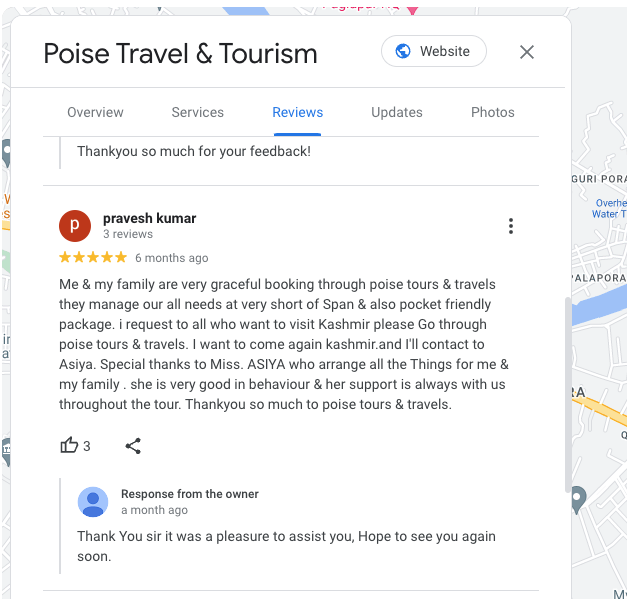Visit the business Website
Viewport: 627px width, 599px height.
(x=434, y=51)
